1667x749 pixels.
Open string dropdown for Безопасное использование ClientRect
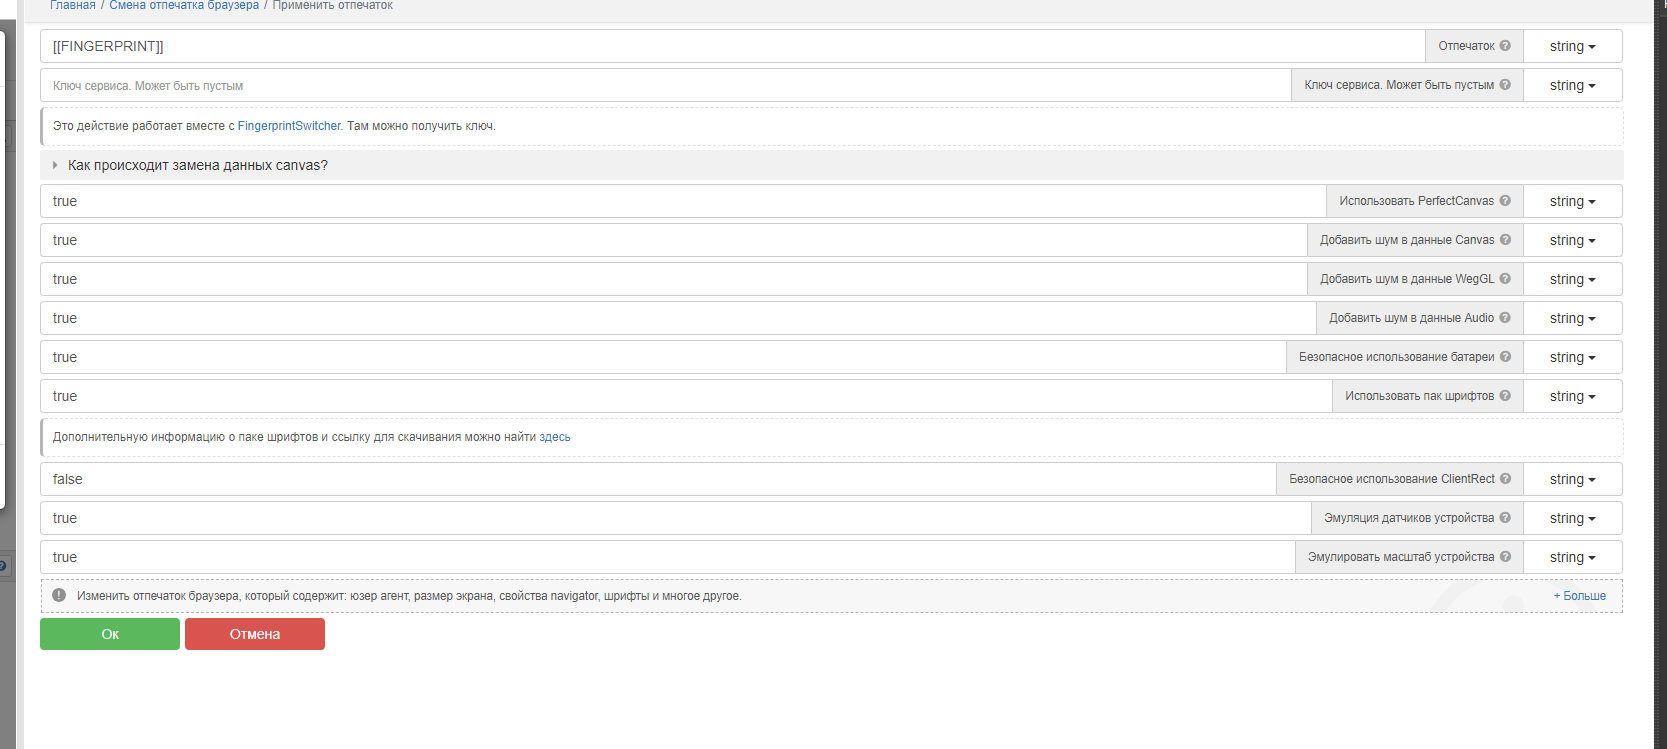[1572, 479]
